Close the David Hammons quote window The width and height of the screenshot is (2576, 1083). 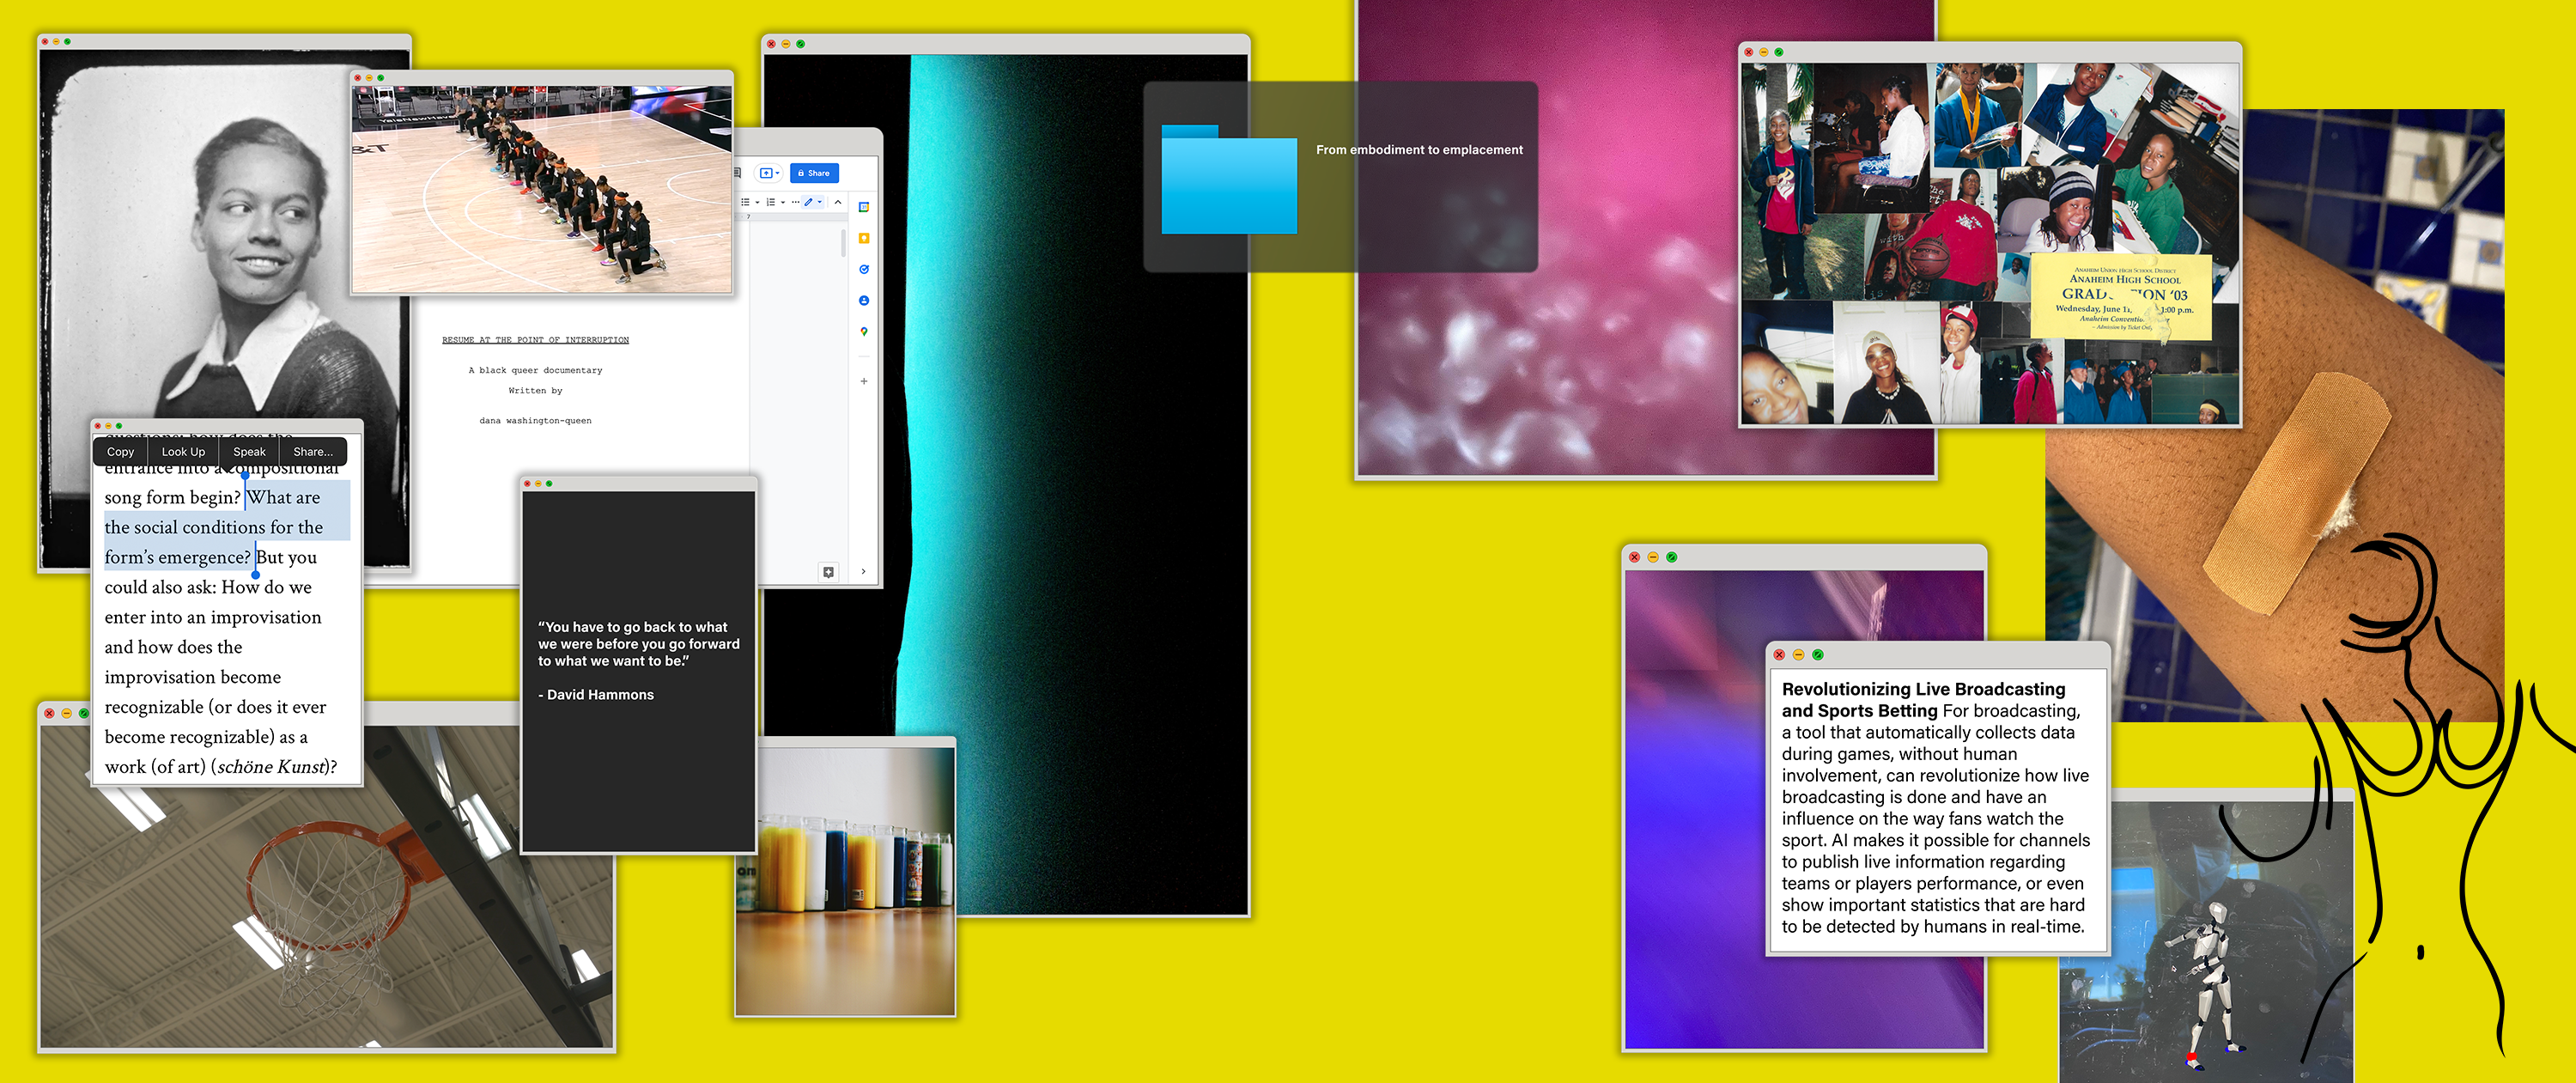527,484
